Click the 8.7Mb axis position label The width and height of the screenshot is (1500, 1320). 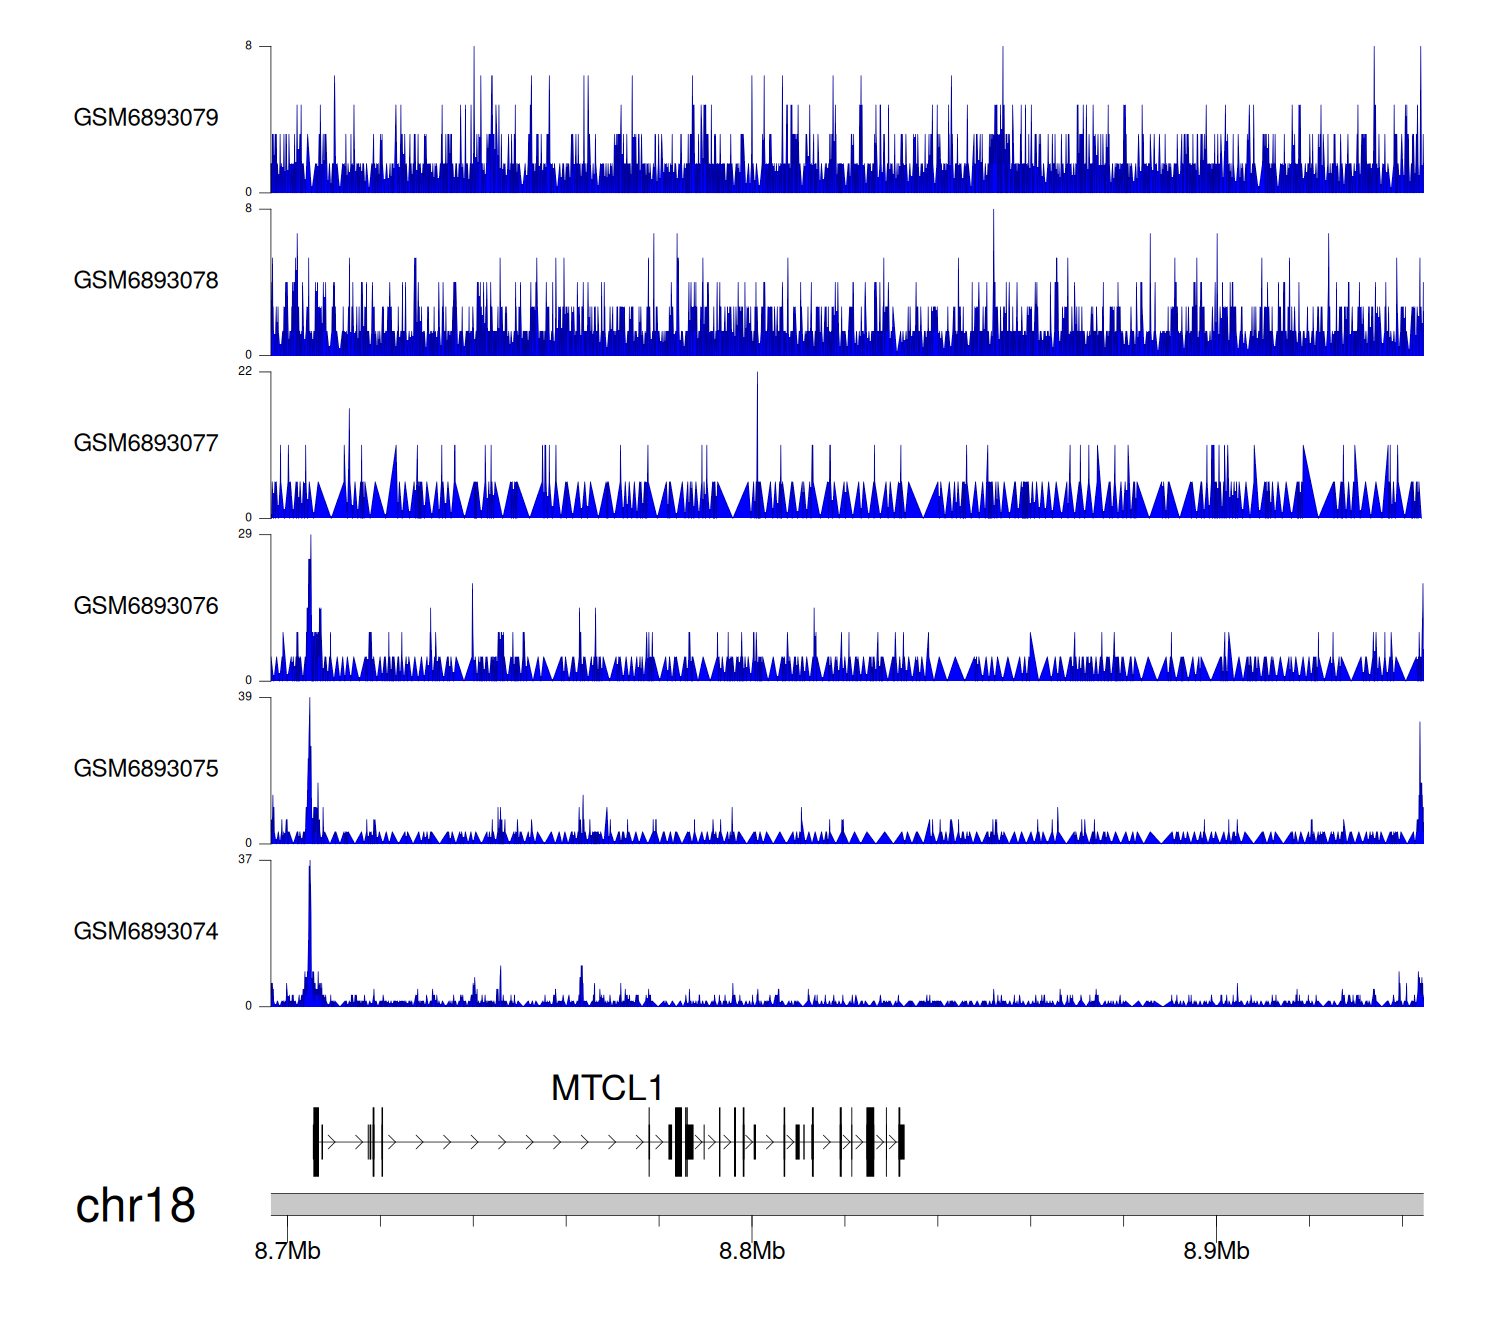pos(288,1252)
